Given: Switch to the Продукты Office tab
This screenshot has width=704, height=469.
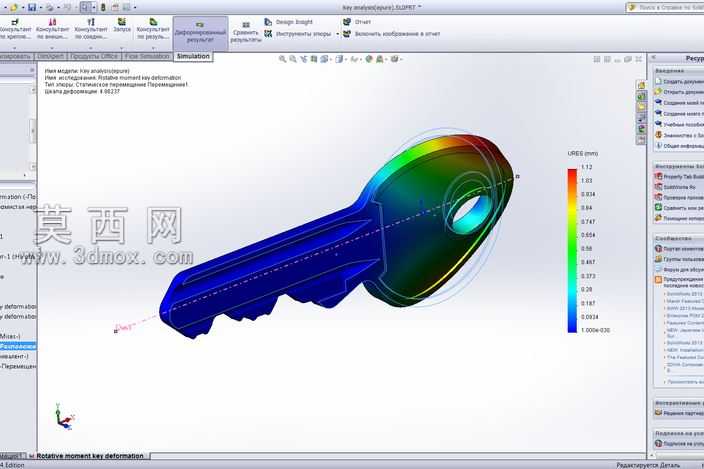Looking at the screenshot, I should (94, 56).
